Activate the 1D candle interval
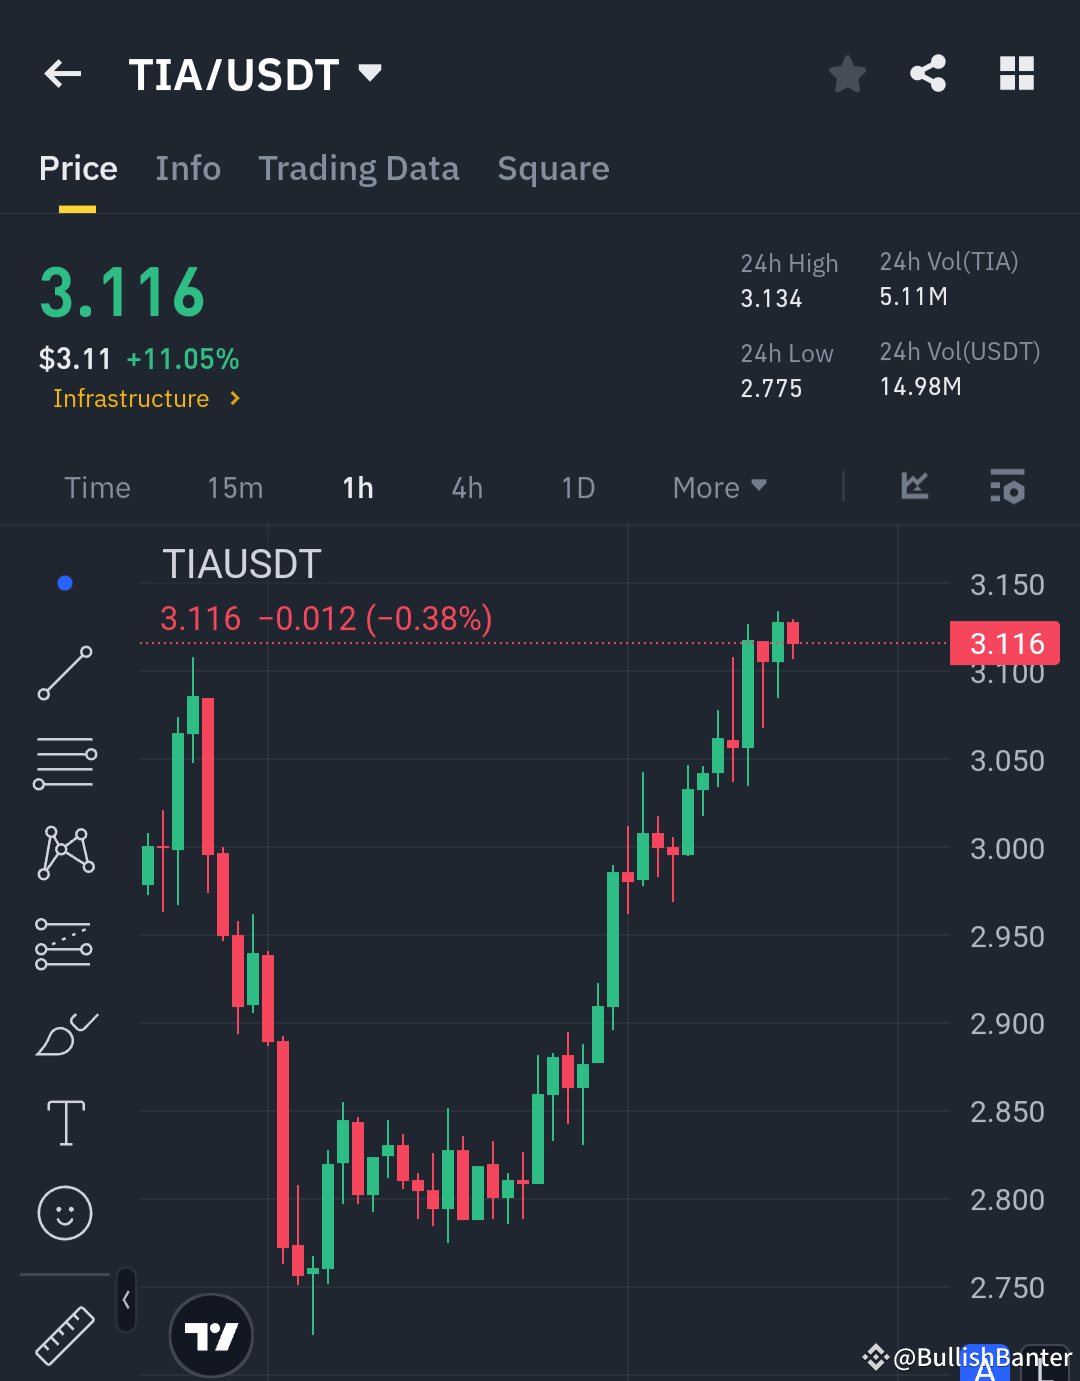This screenshot has height=1381, width=1080. point(578,487)
